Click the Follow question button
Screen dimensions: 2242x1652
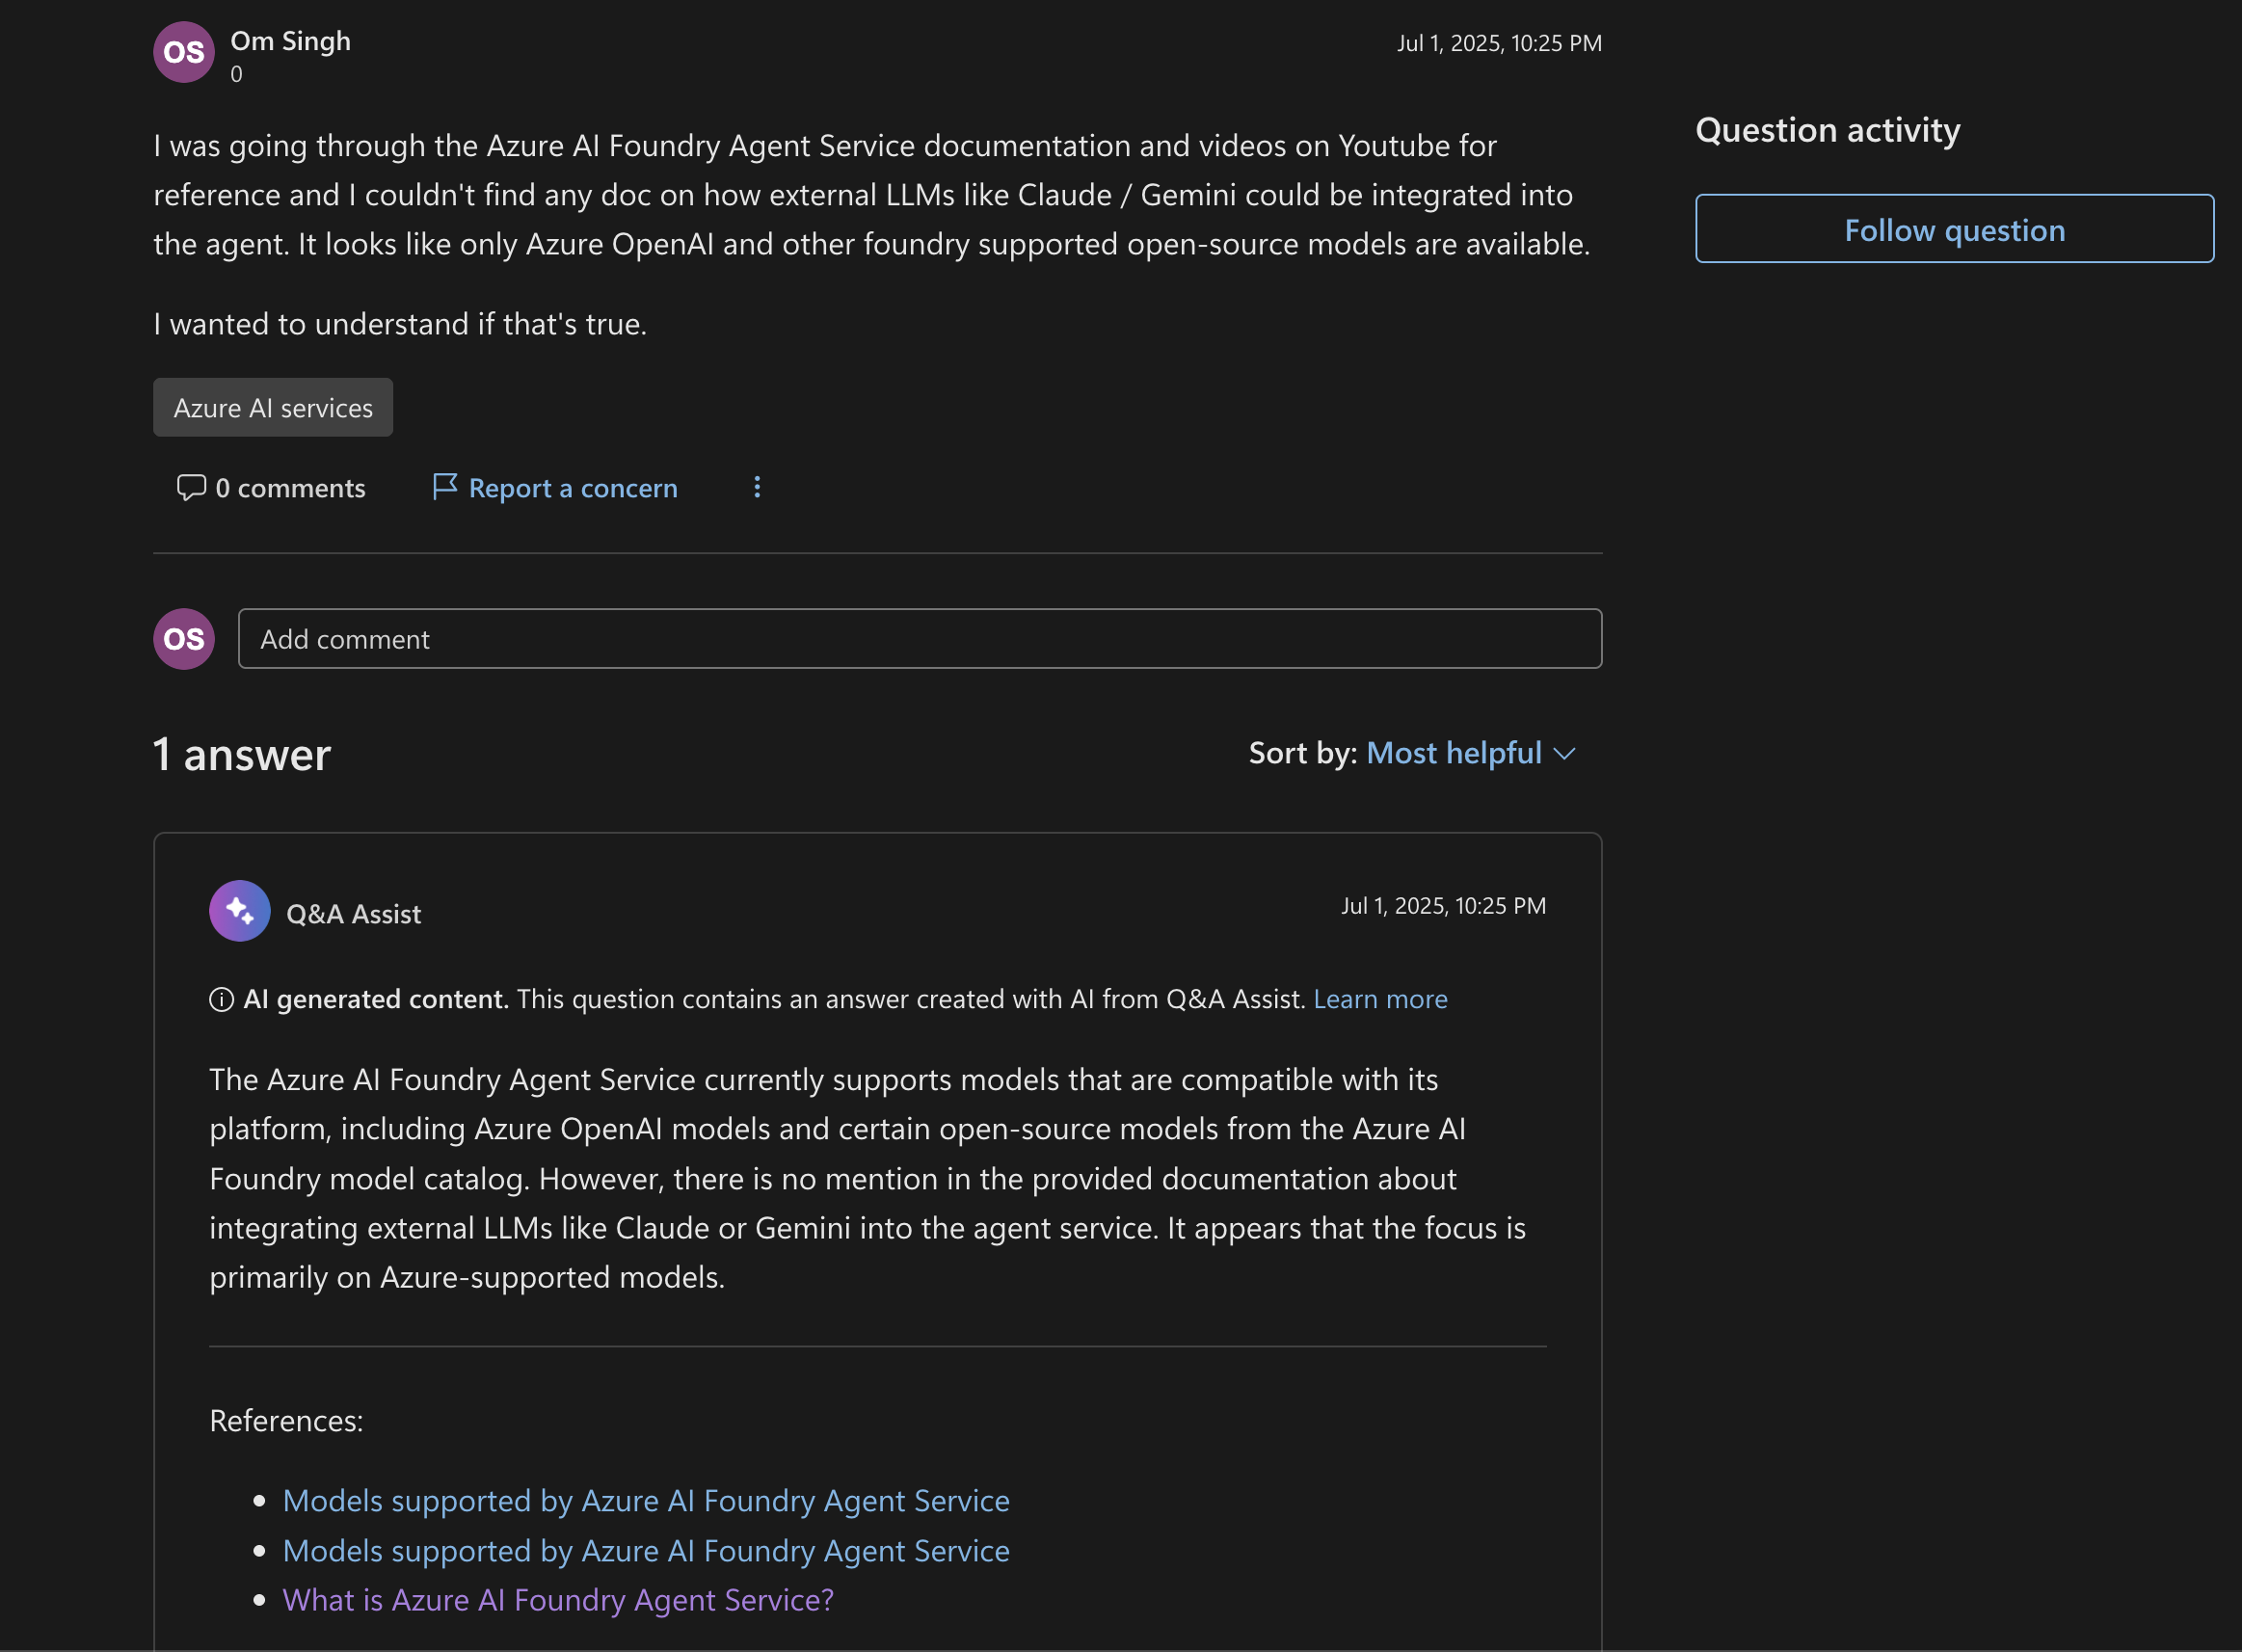[1954, 229]
